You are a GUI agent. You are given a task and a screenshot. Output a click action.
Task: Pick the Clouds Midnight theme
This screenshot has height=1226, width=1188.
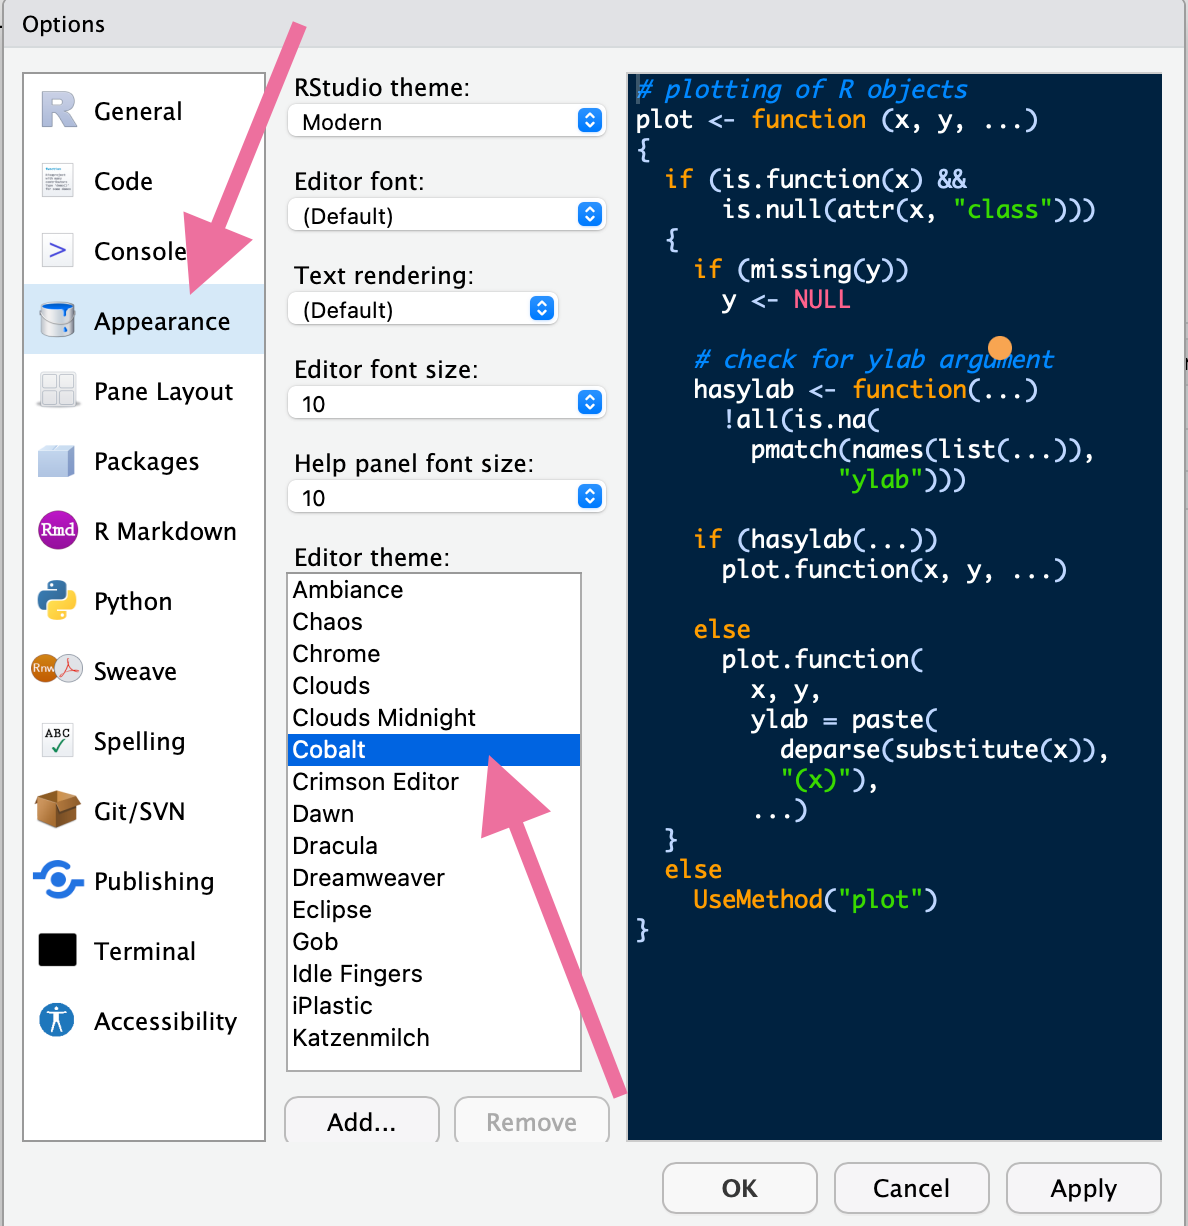pyautogui.click(x=434, y=718)
